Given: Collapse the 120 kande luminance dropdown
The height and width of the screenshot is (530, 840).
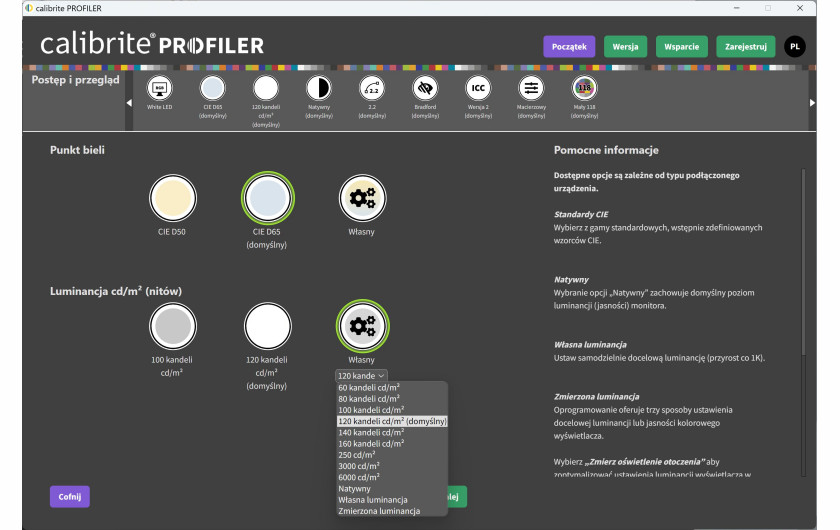Looking at the screenshot, I should click(x=361, y=376).
